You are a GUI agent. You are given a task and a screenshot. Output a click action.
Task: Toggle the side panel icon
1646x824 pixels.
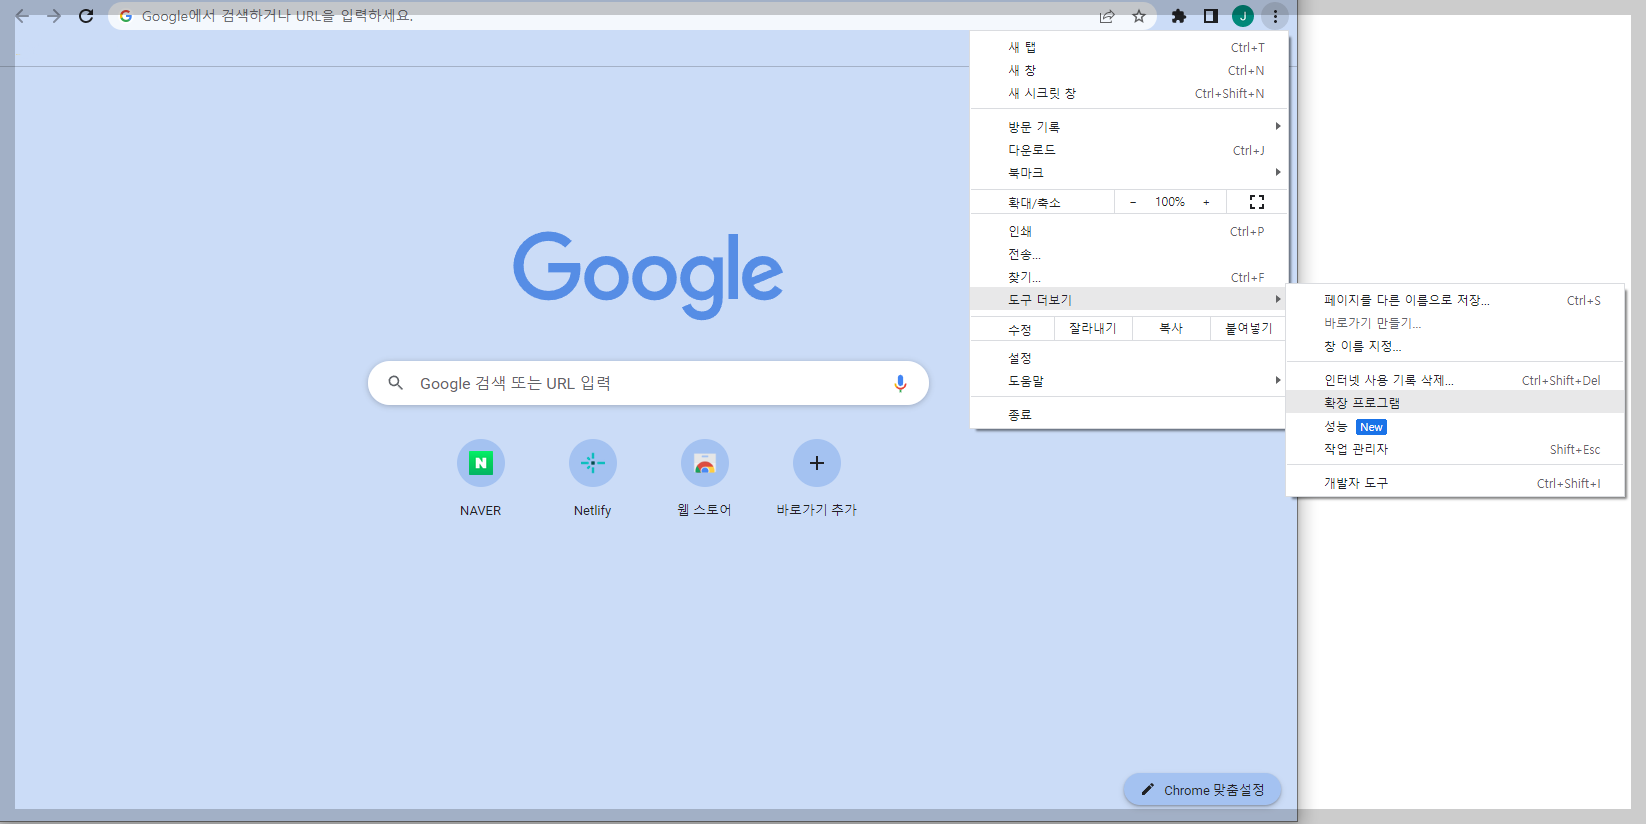tap(1211, 16)
